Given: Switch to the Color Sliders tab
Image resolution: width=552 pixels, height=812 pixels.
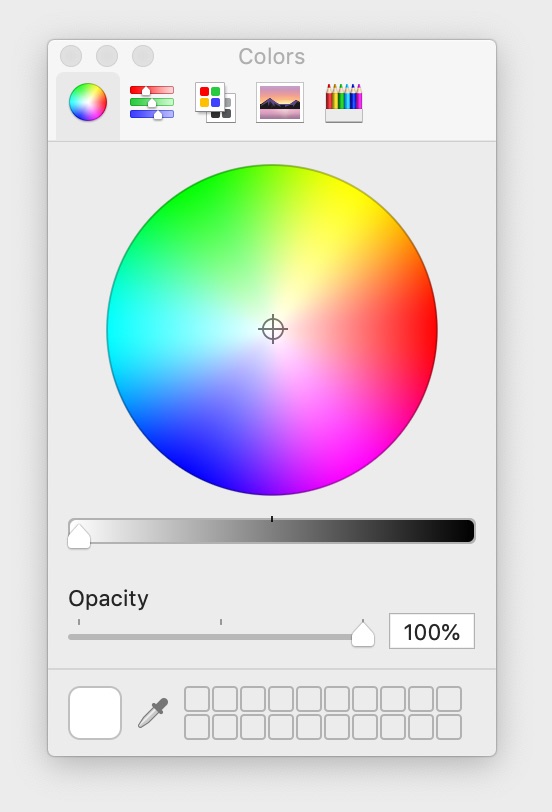Looking at the screenshot, I should click(x=152, y=103).
